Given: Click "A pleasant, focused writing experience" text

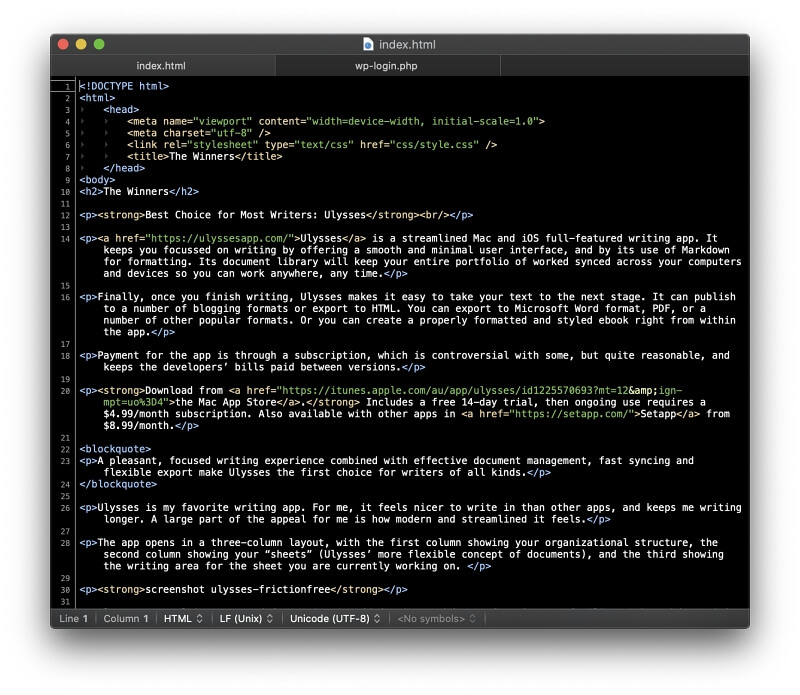Looking at the screenshot, I should [x=211, y=461].
